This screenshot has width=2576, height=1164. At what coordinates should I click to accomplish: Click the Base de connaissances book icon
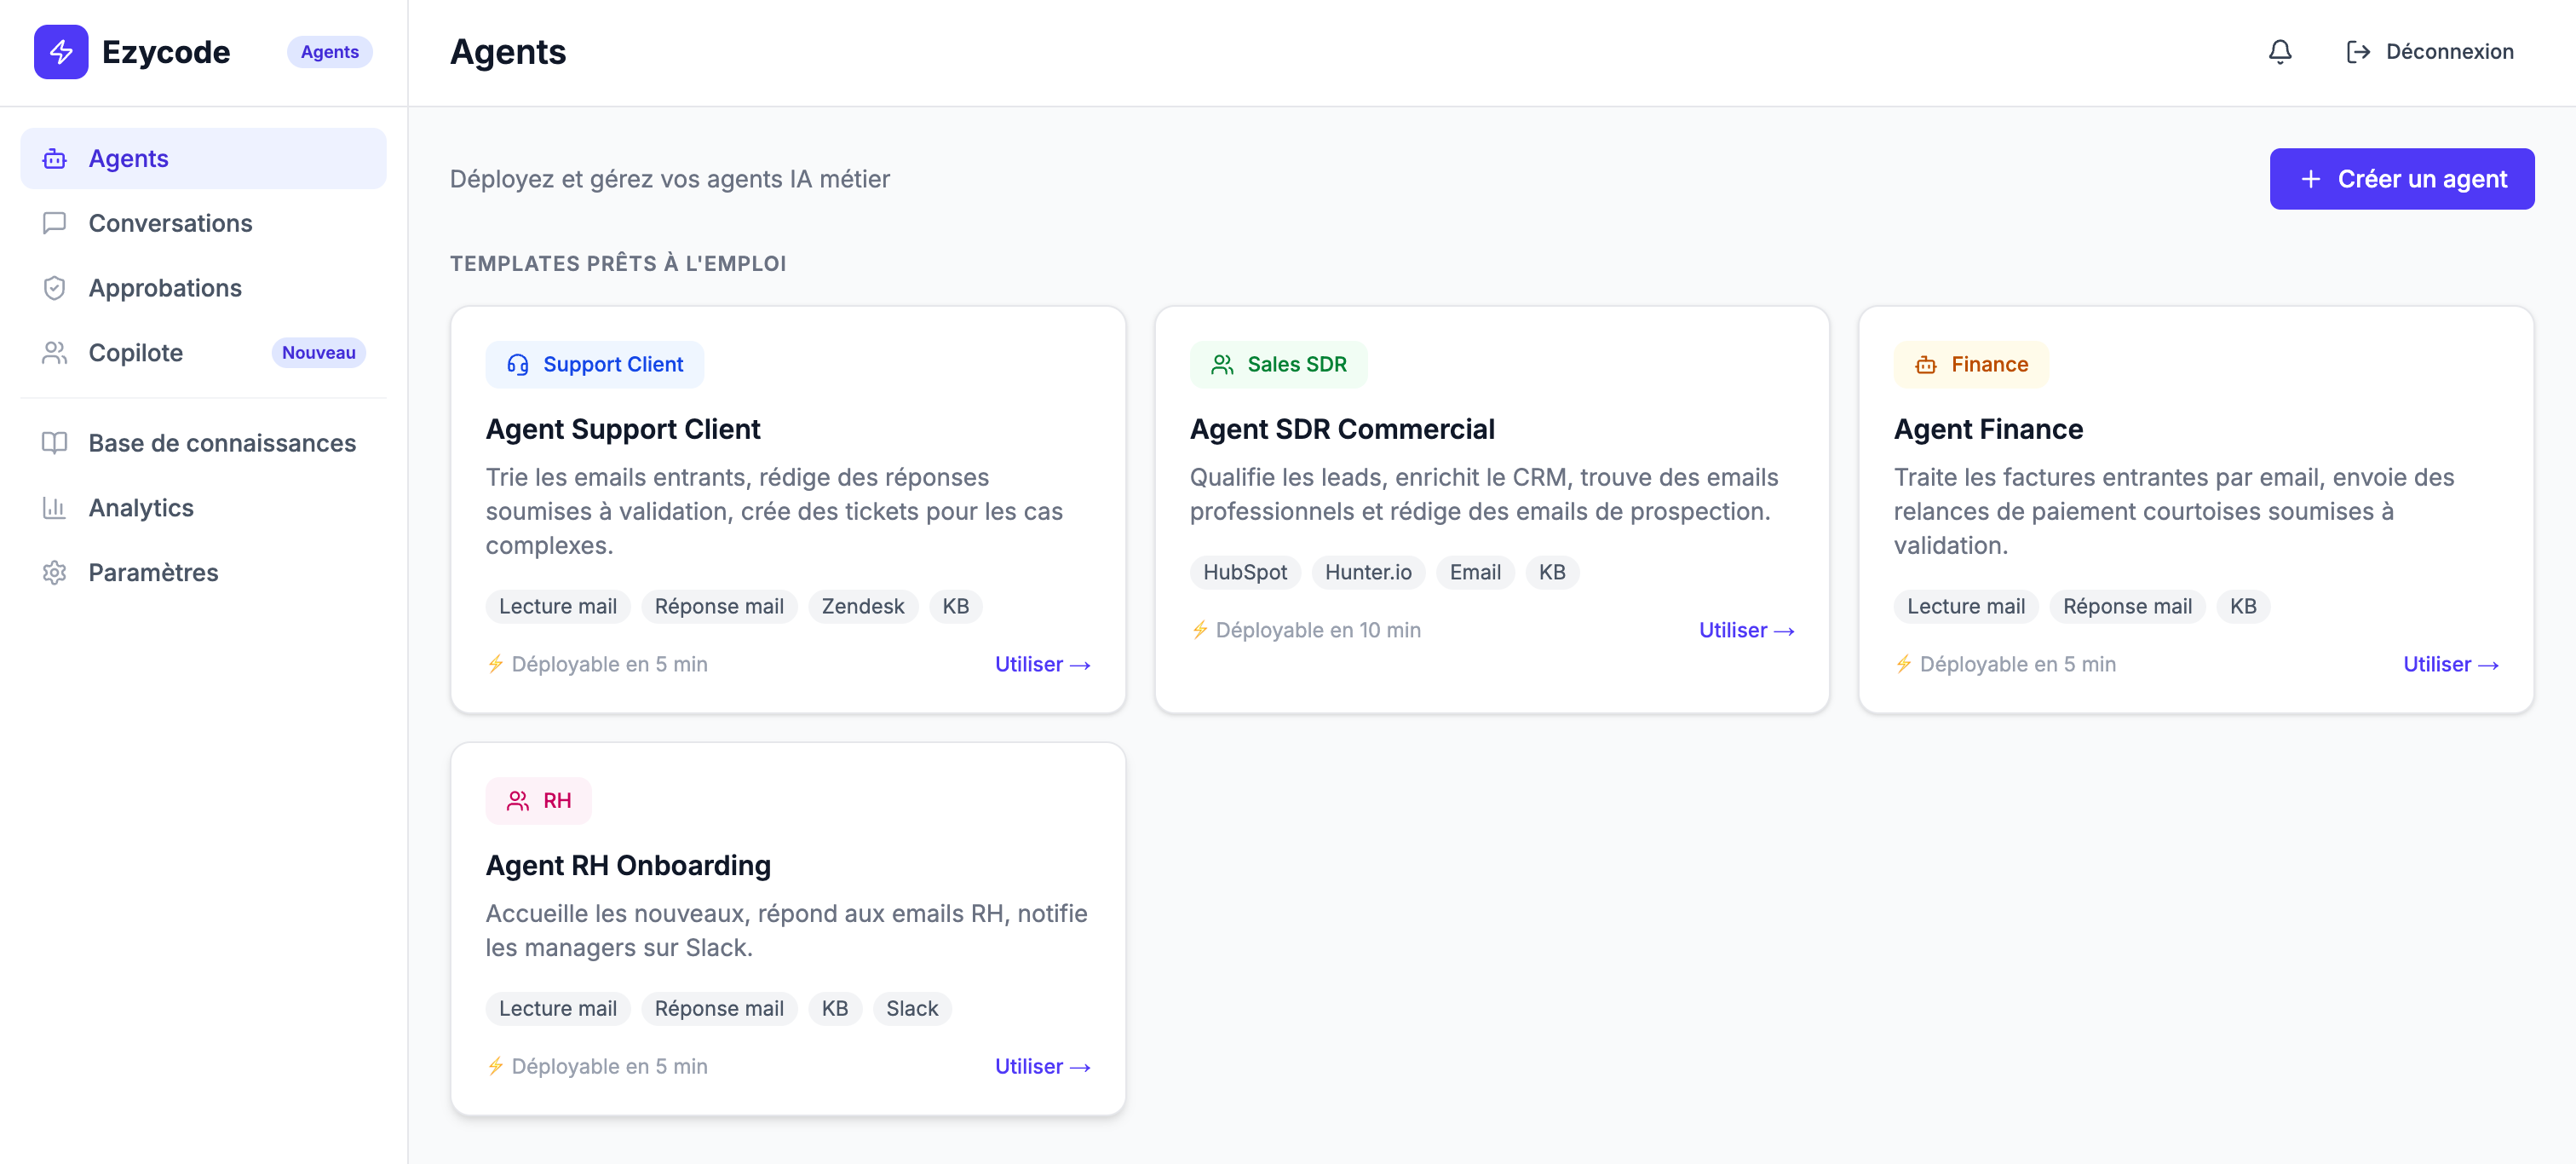point(54,442)
